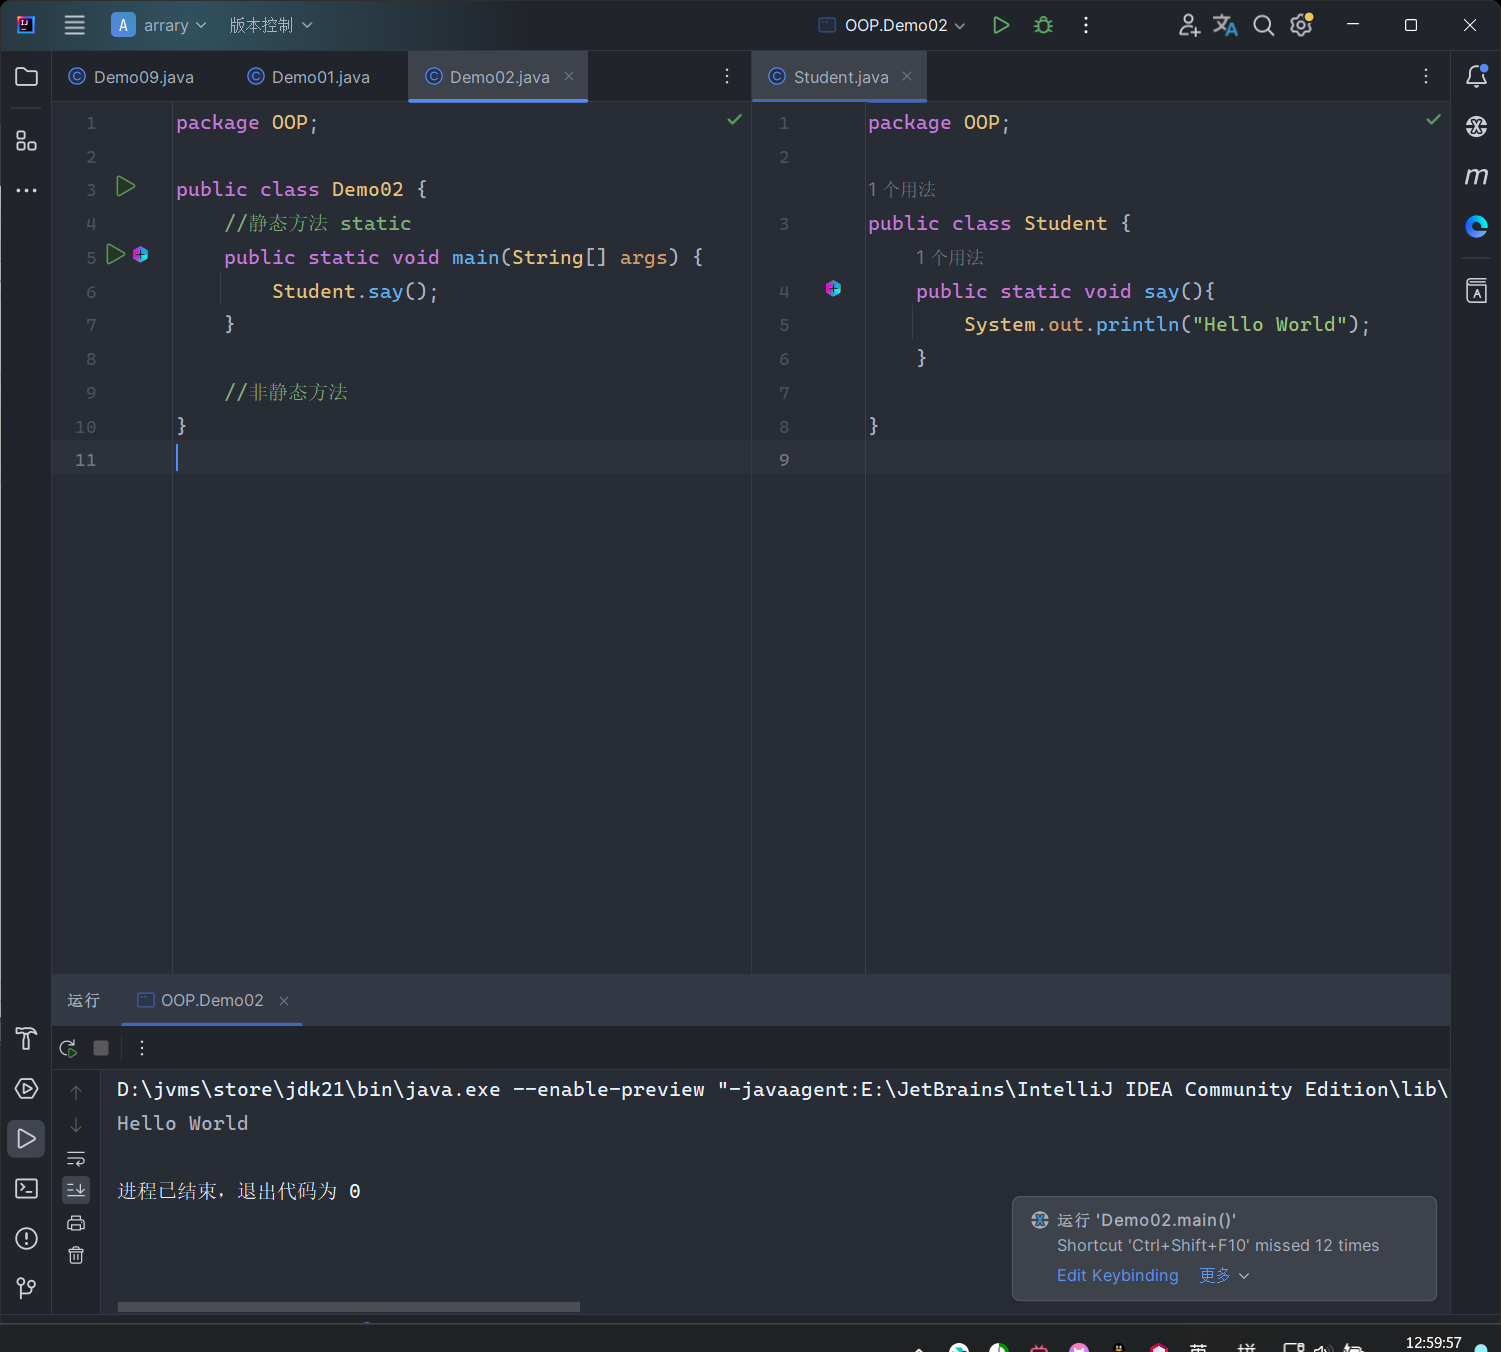Toggle the Run tool window sidebar button

[27, 1139]
